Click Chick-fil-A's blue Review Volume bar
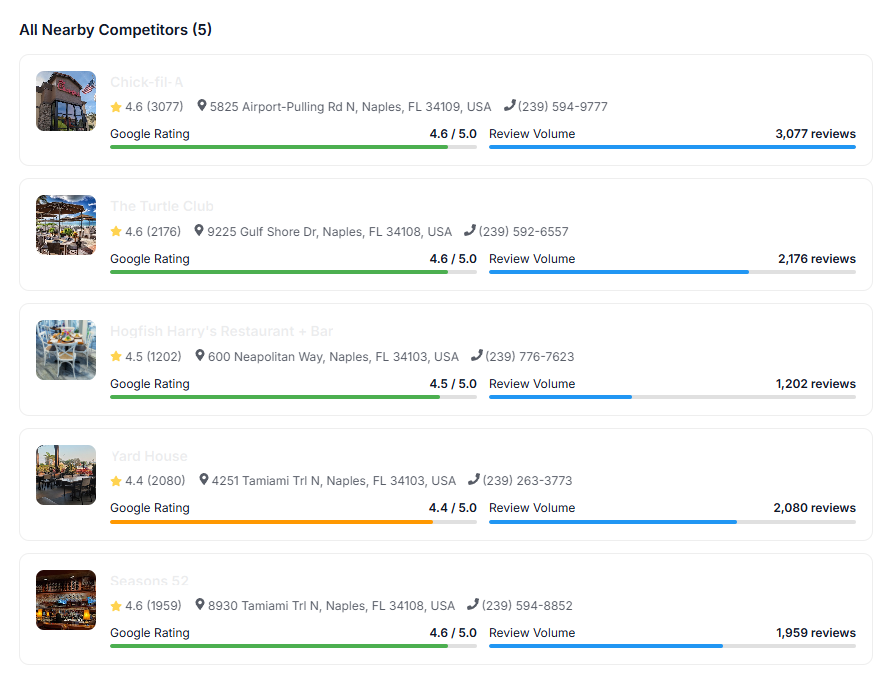This screenshot has height=675, width=893. pos(672,147)
